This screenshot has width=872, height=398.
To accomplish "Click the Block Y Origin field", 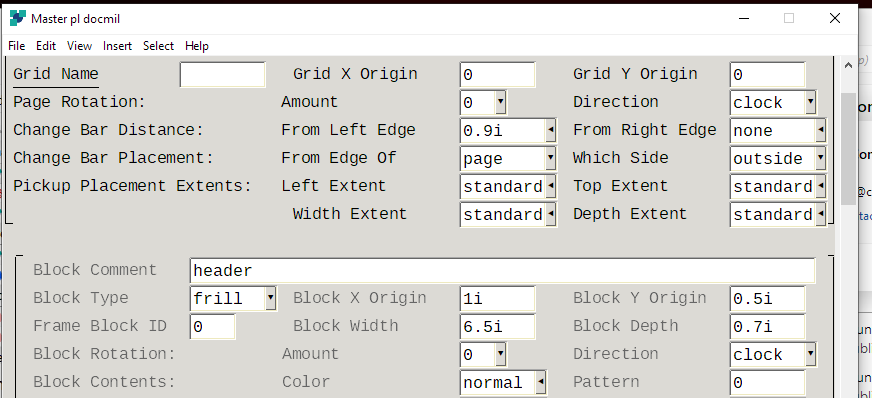I will (767, 298).
